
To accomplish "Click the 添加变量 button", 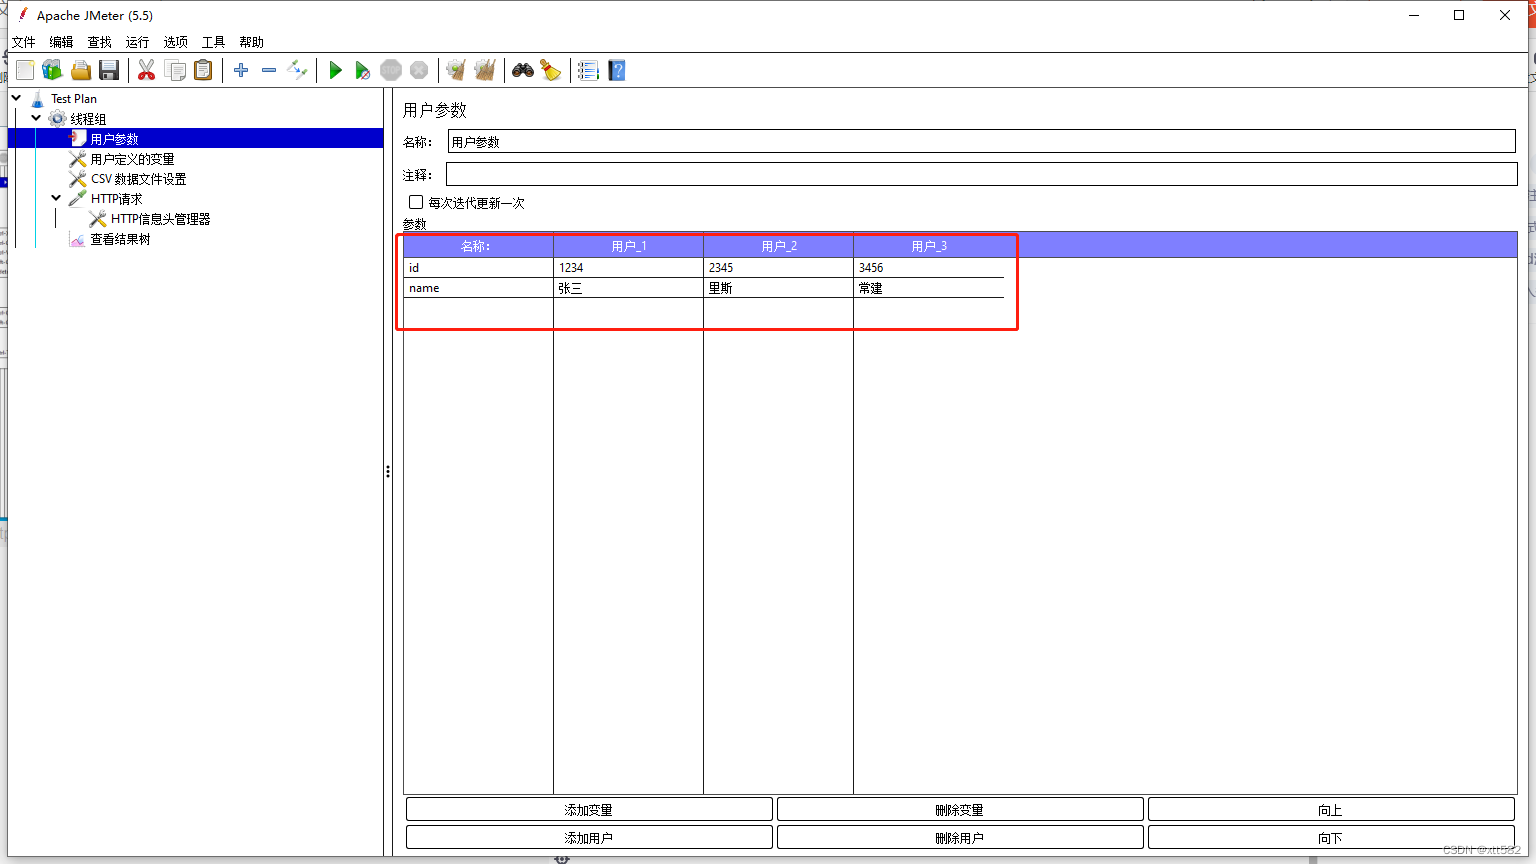I will (589, 809).
